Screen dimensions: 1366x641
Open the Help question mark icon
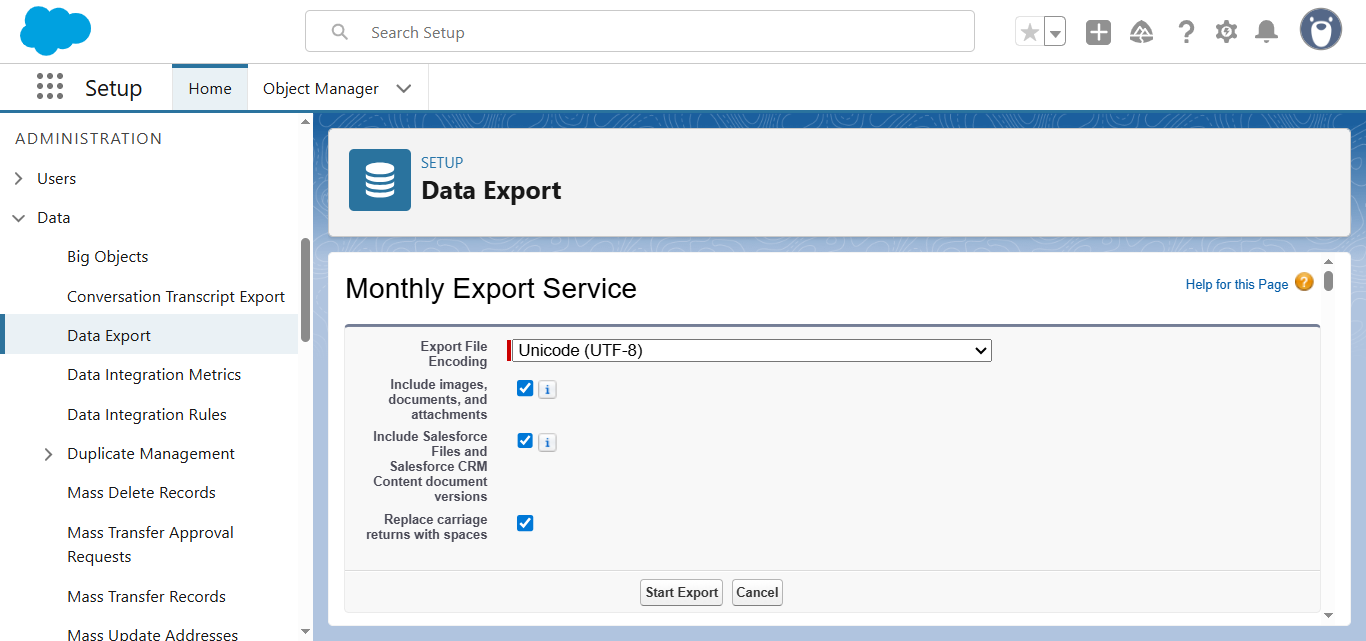1185,32
